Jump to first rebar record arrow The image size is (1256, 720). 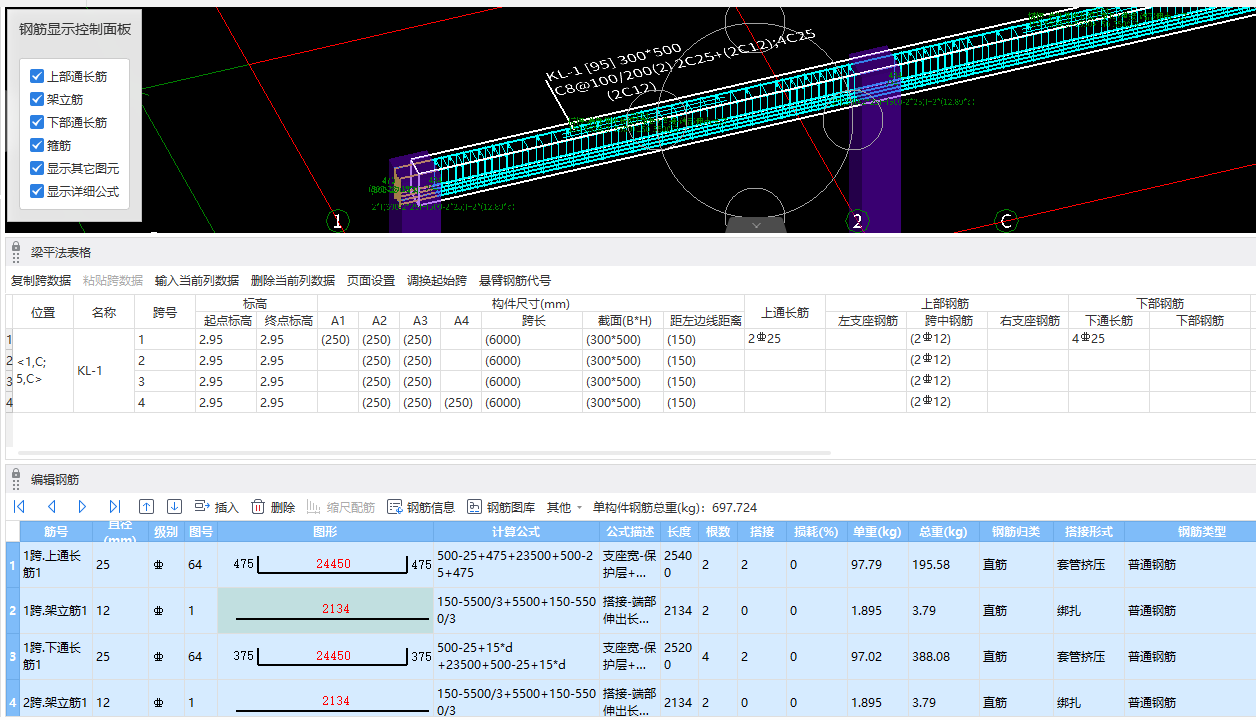(19, 507)
